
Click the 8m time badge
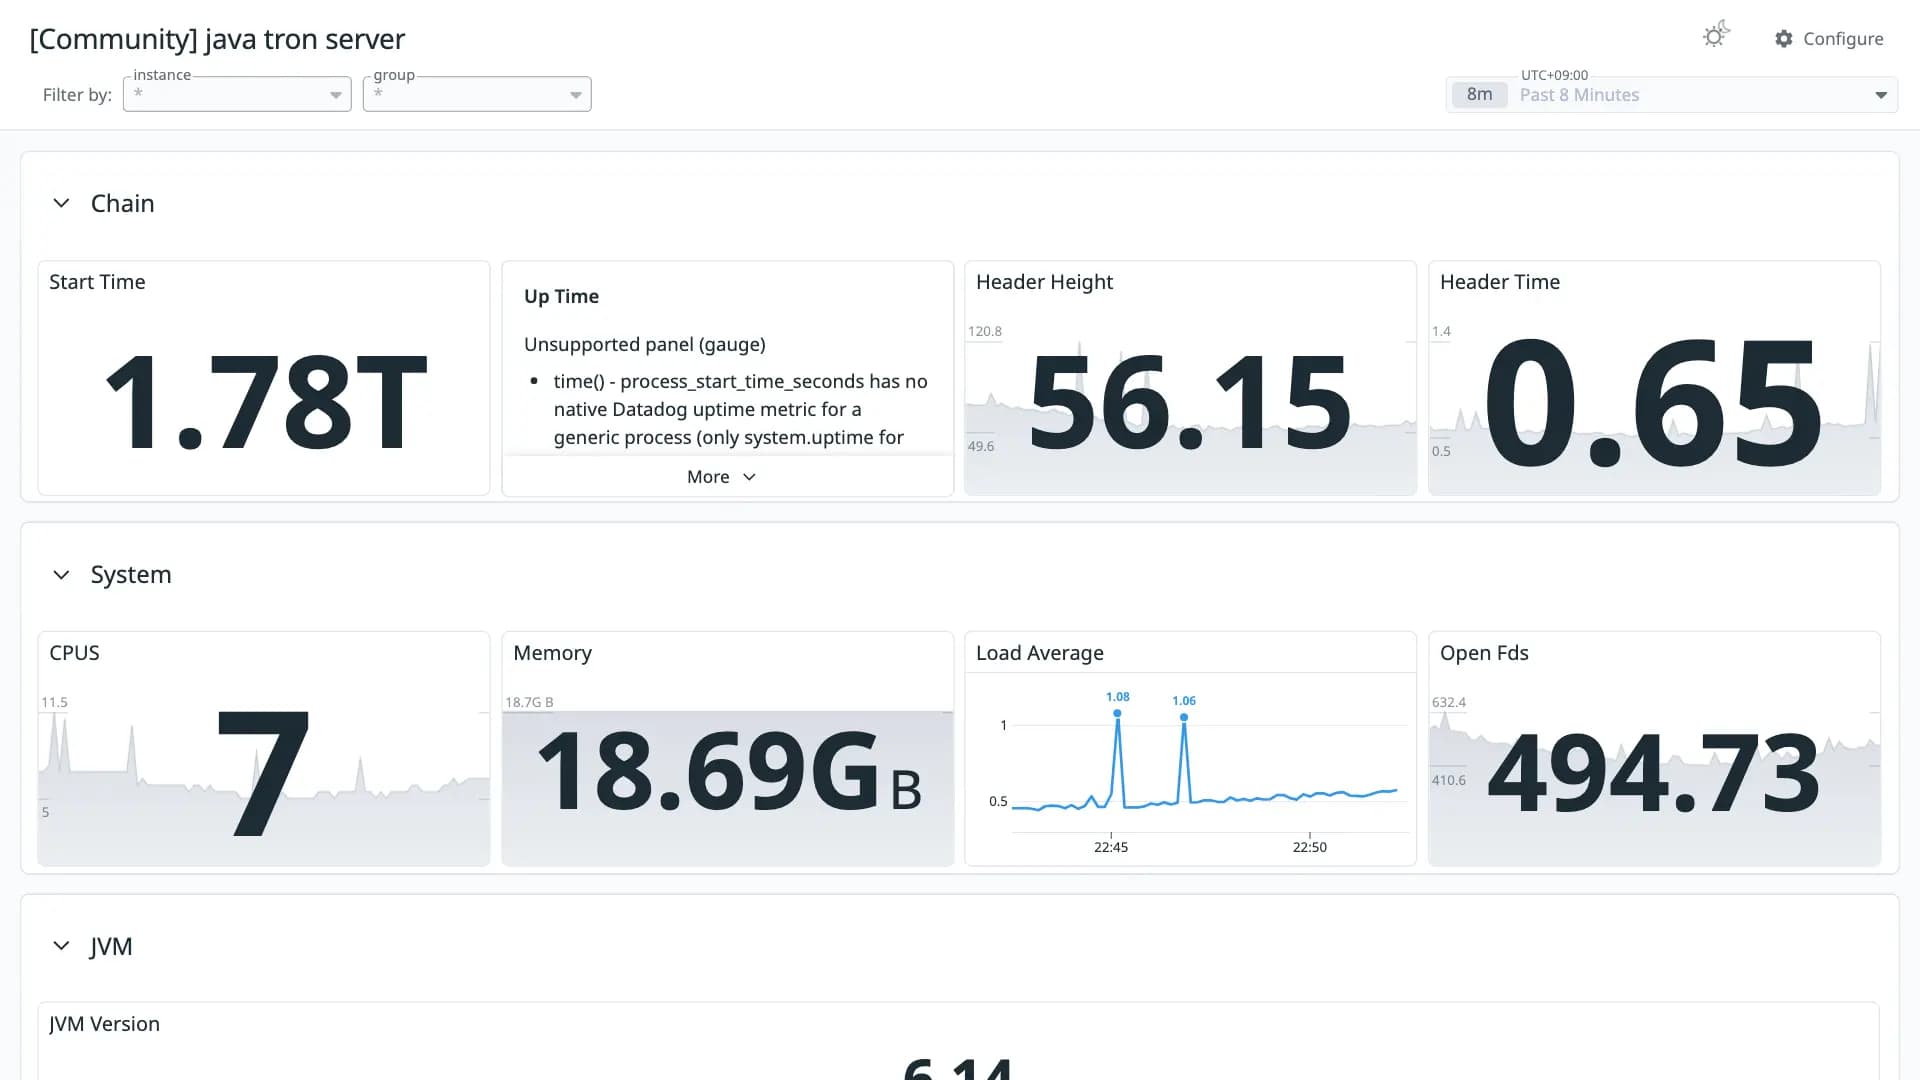click(1479, 95)
